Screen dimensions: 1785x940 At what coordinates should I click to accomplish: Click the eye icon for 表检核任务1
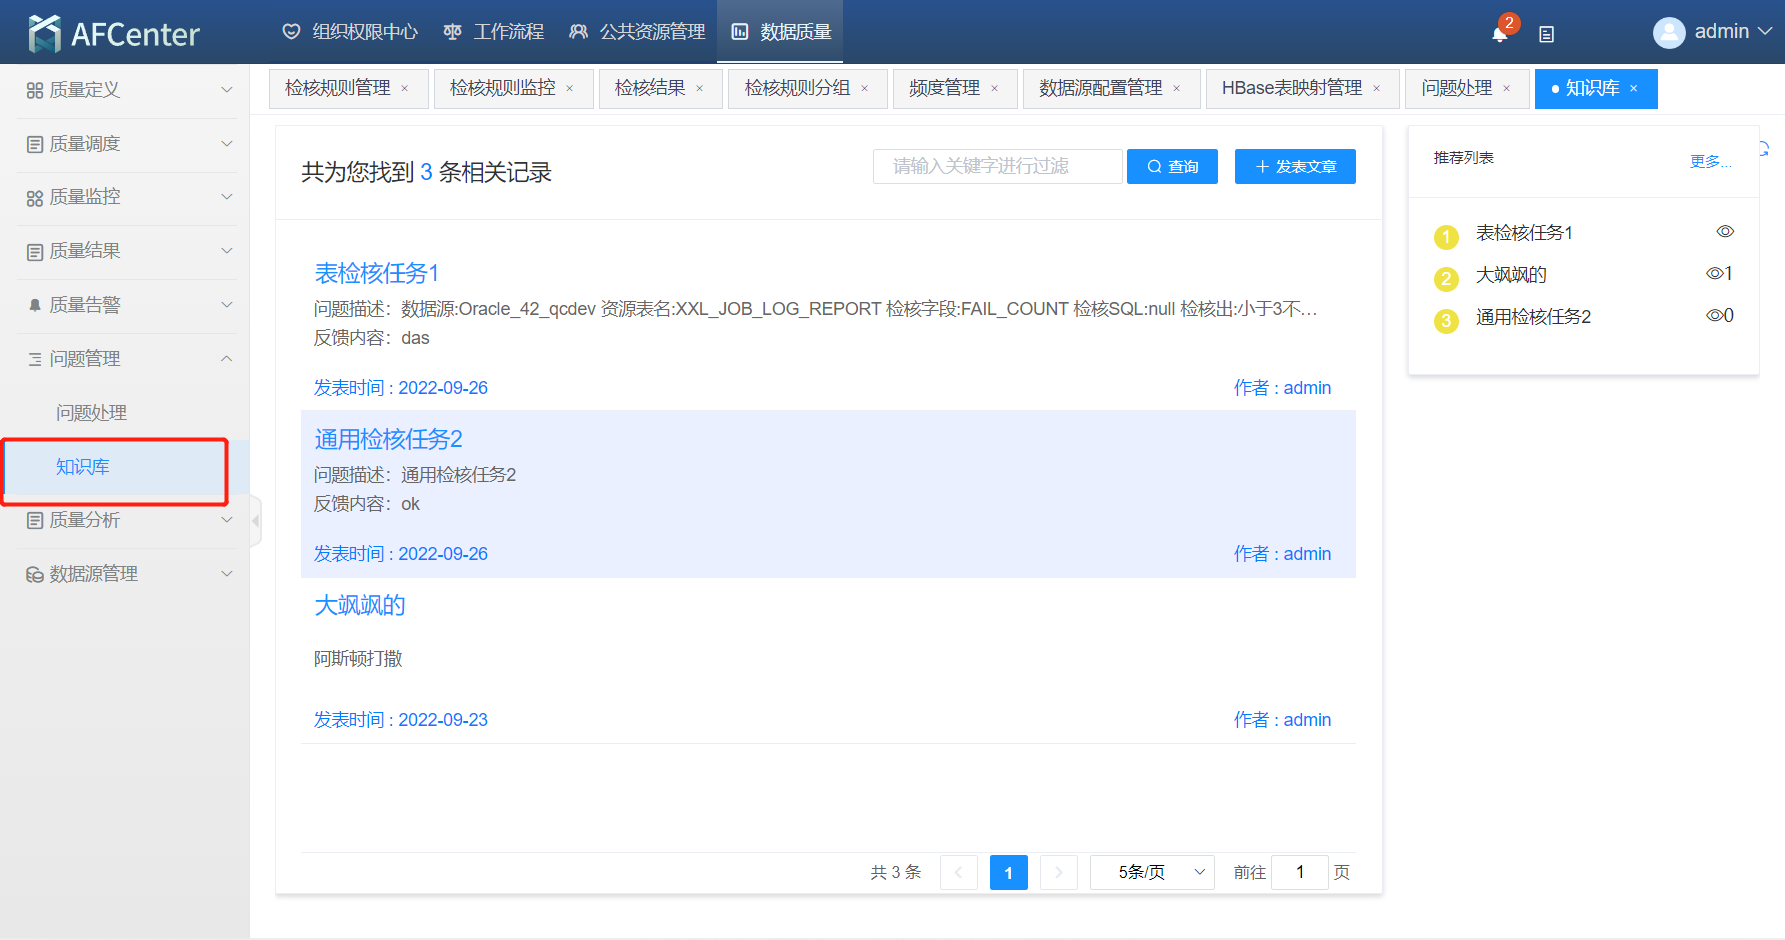1725,232
